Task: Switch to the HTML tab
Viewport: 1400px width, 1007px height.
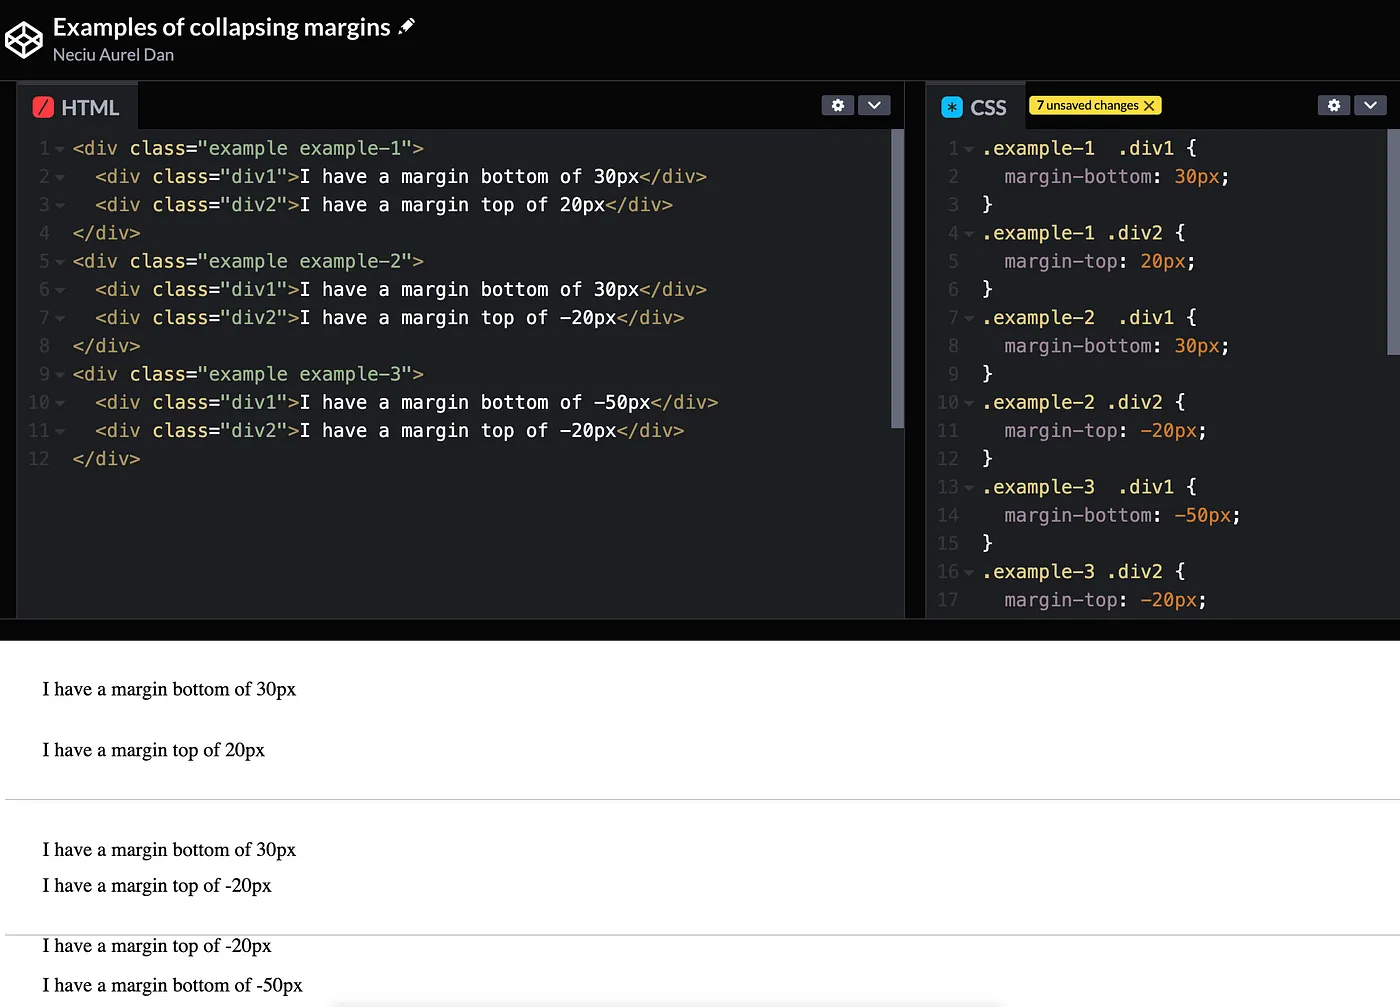Action: (88, 106)
